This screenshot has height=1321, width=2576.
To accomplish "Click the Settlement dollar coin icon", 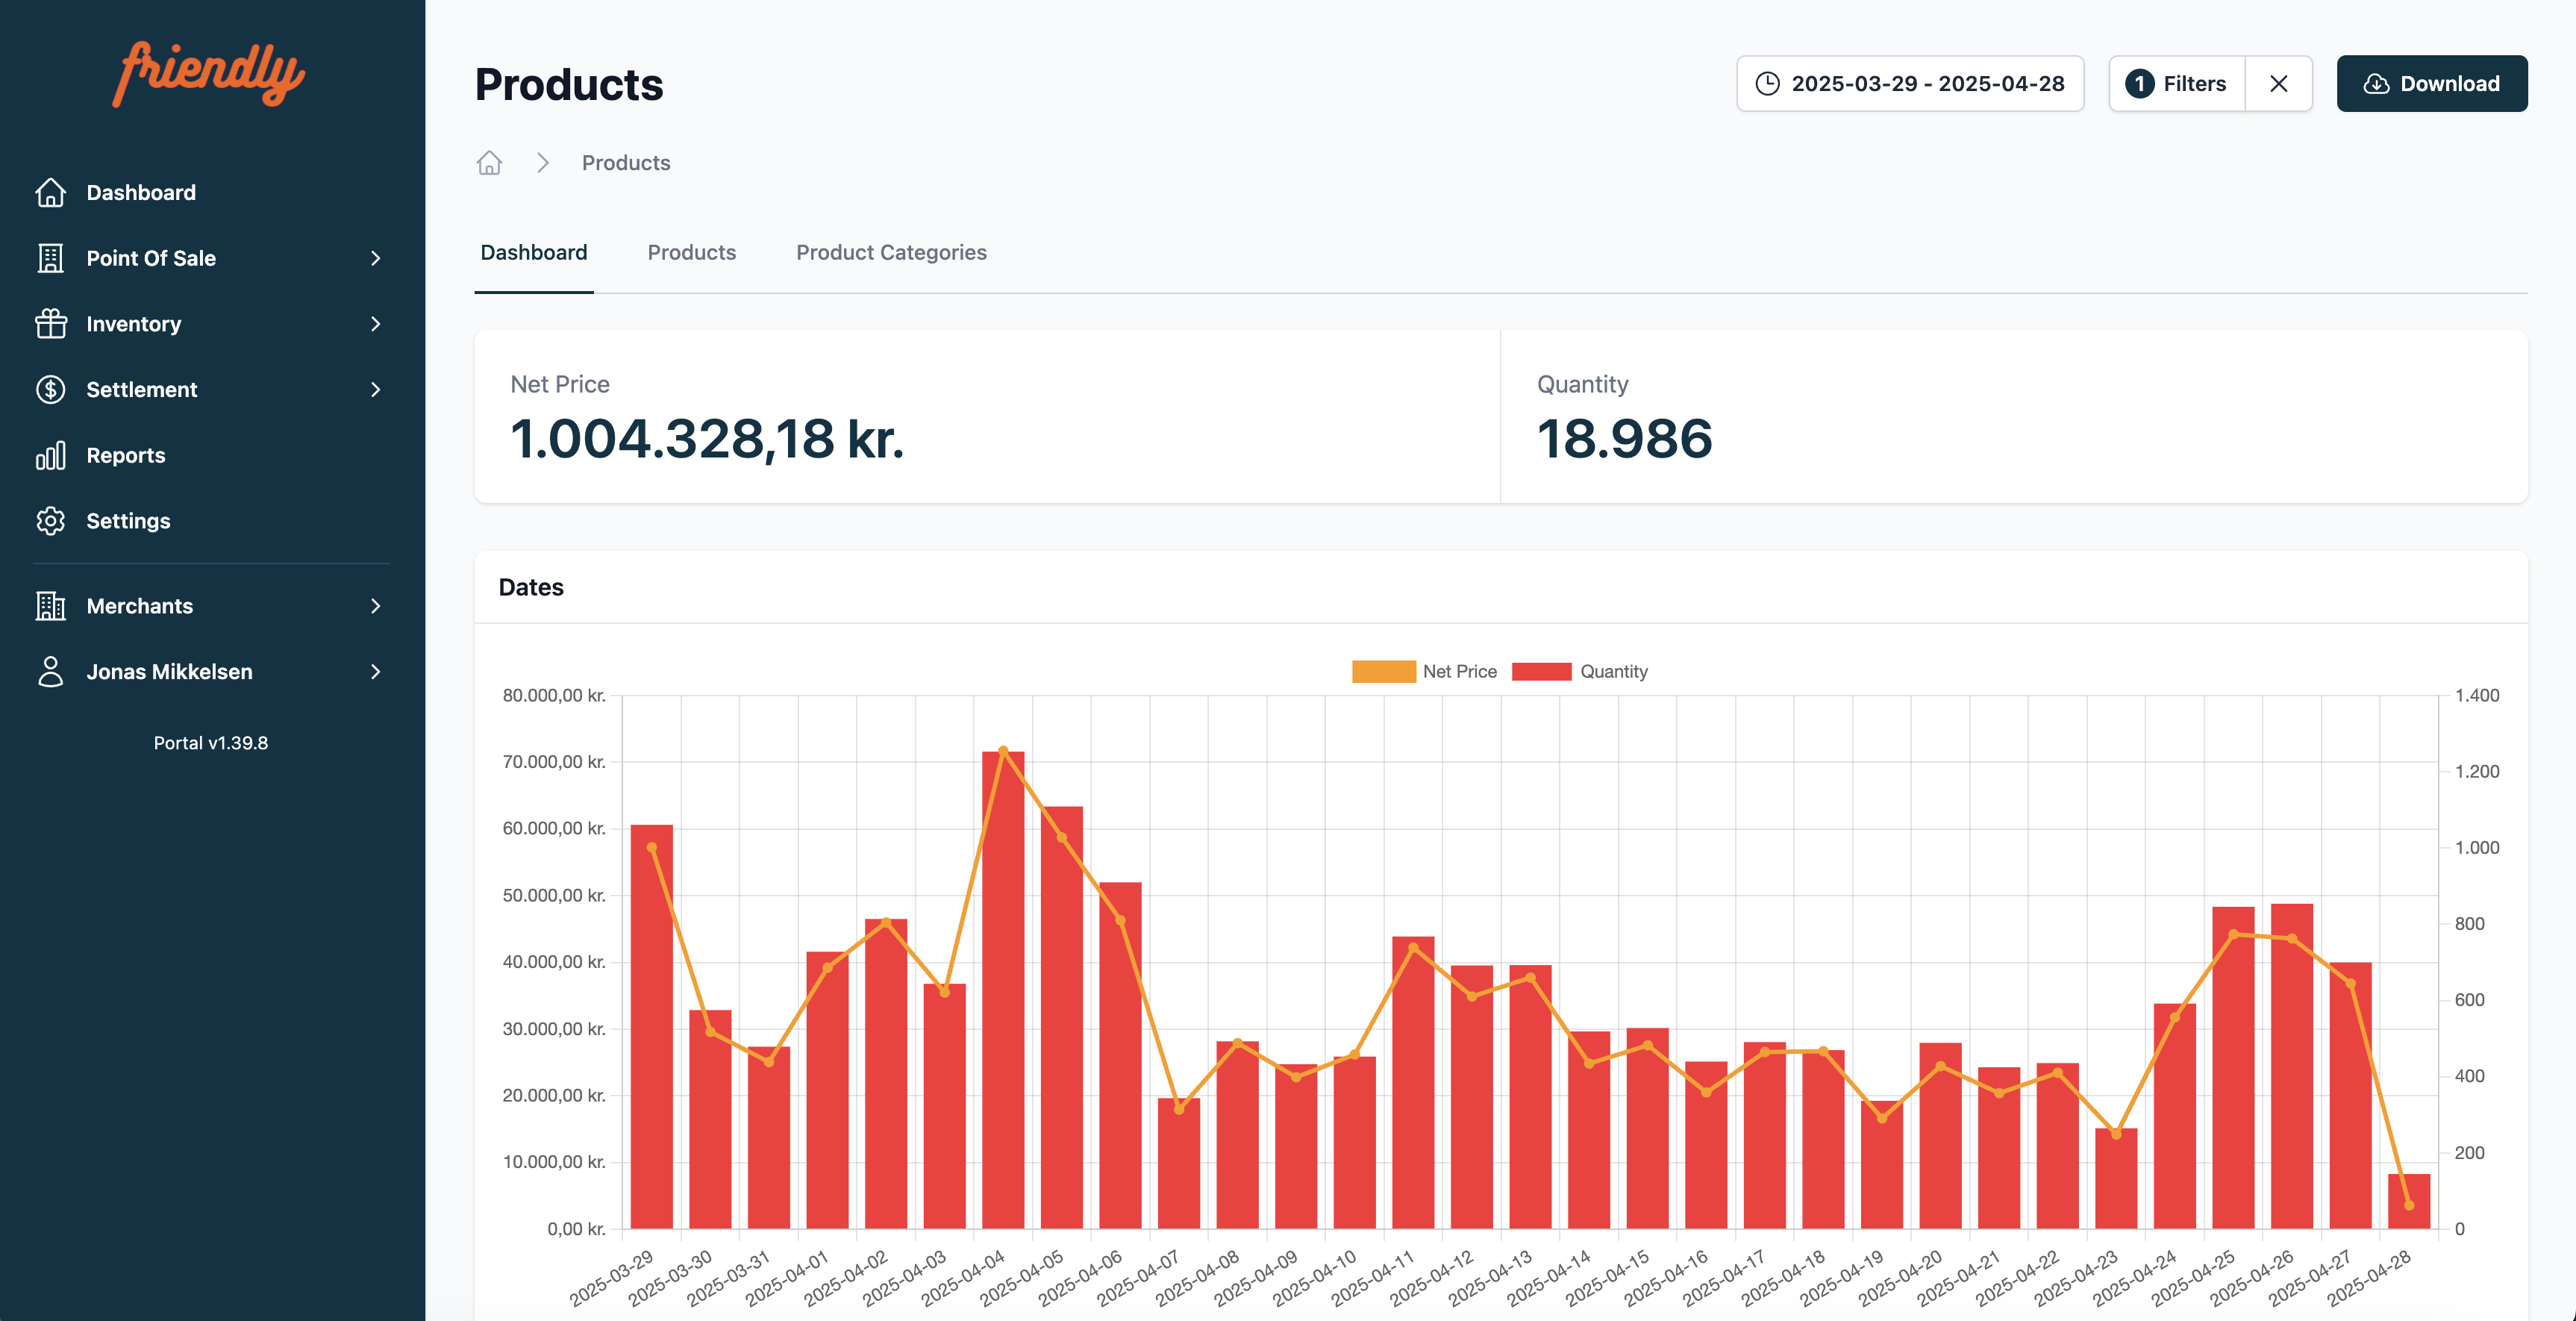I will pyautogui.click(x=50, y=389).
